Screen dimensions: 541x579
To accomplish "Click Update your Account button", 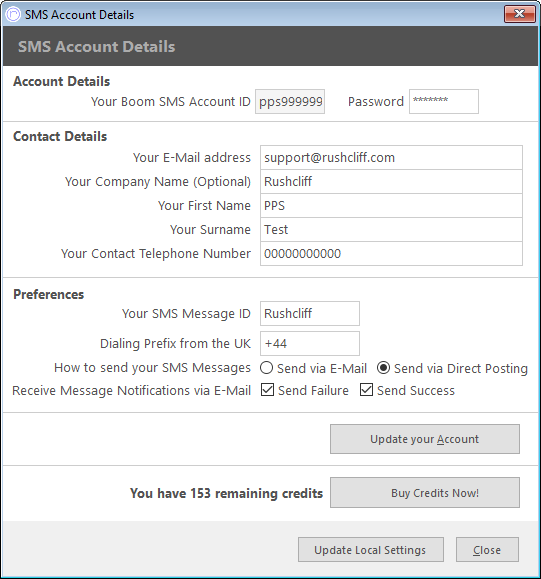I will point(425,439).
